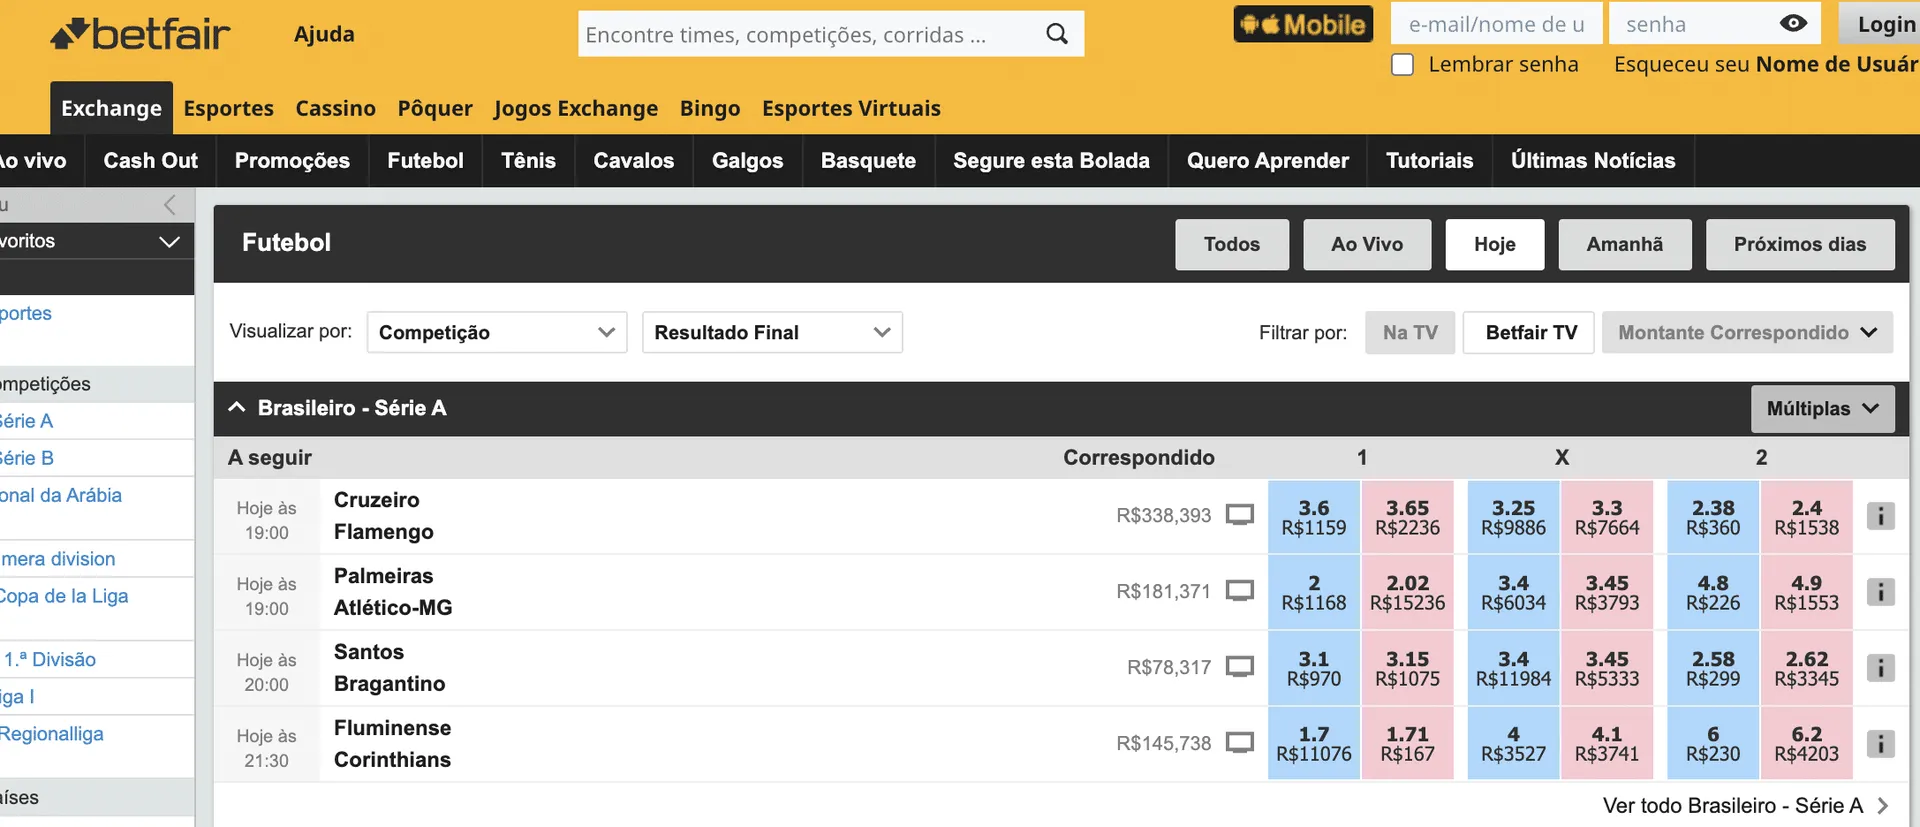1920x827 pixels.
Task: Filter matches by Todos
Action: pyautogui.click(x=1232, y=245)
